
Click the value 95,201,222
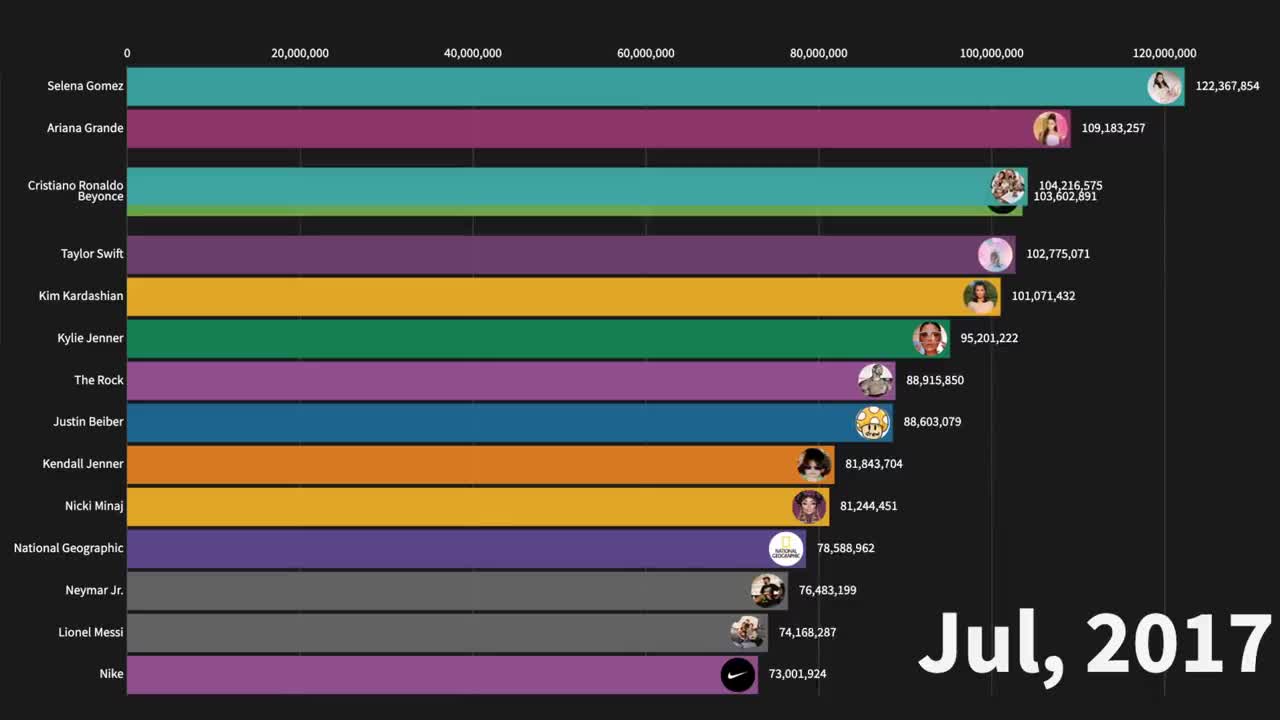tap(989, 338)
